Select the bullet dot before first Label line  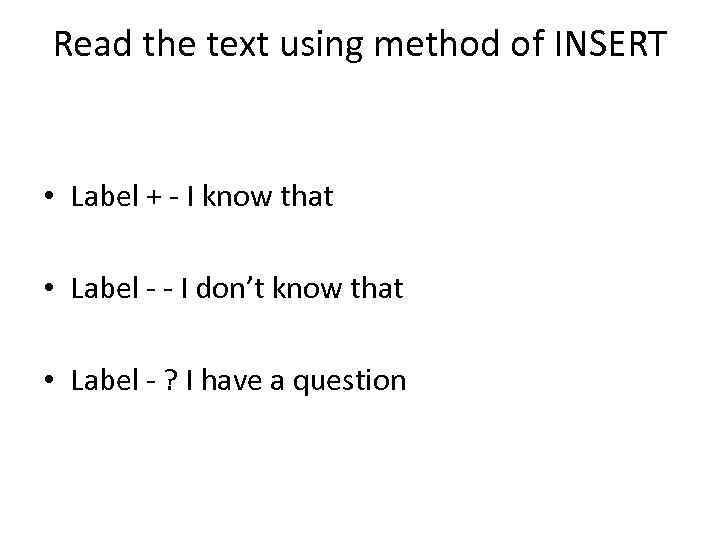(49, 198)
